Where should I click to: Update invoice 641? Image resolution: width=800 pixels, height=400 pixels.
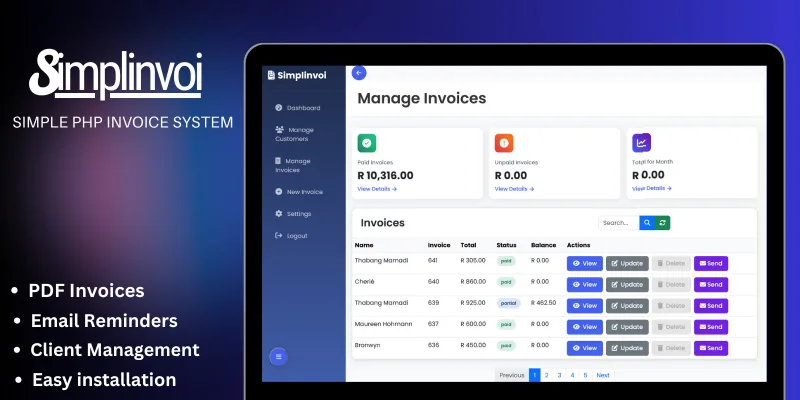627,264
